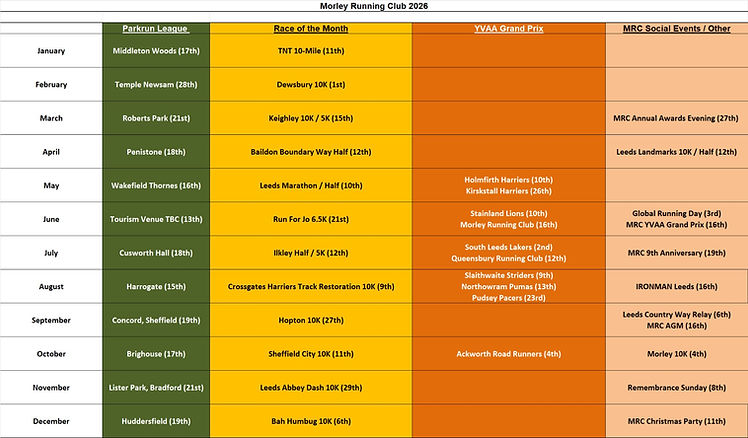The image size is (748, 438).
Task: Click the 'Morley Running Club 2026' title
Action: click(374, 6)
